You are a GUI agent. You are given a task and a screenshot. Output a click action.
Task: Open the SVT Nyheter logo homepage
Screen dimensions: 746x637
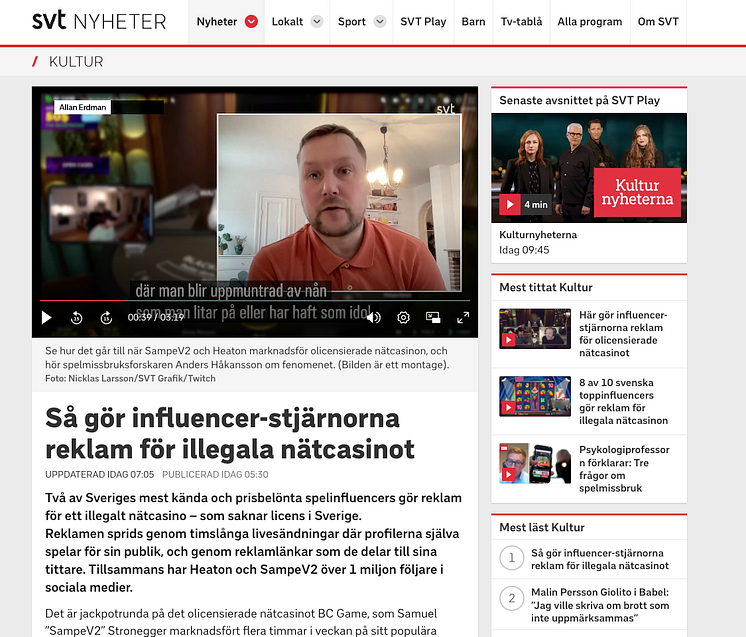99,21
